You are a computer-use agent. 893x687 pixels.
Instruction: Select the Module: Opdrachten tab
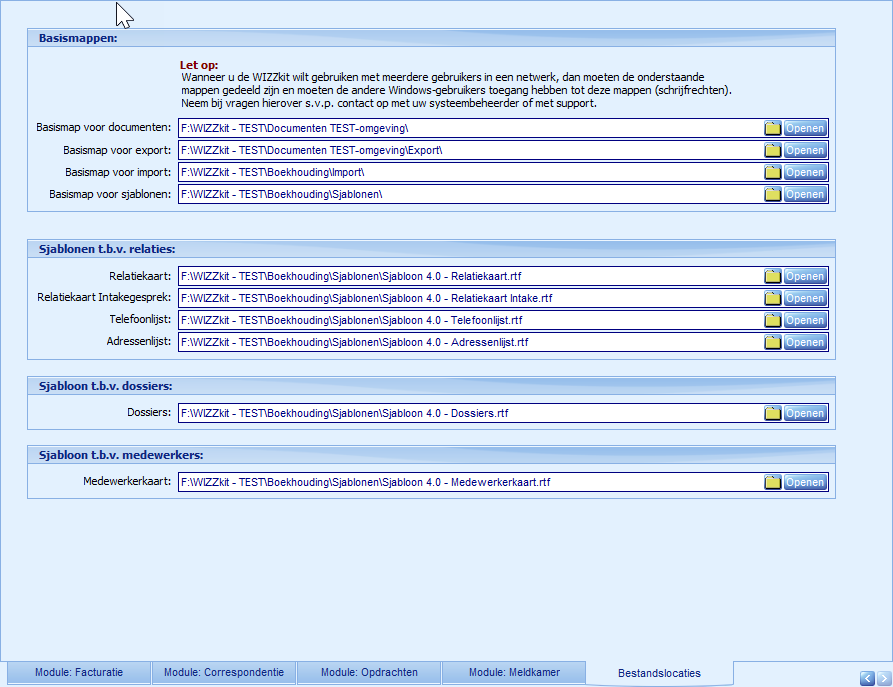369,673
